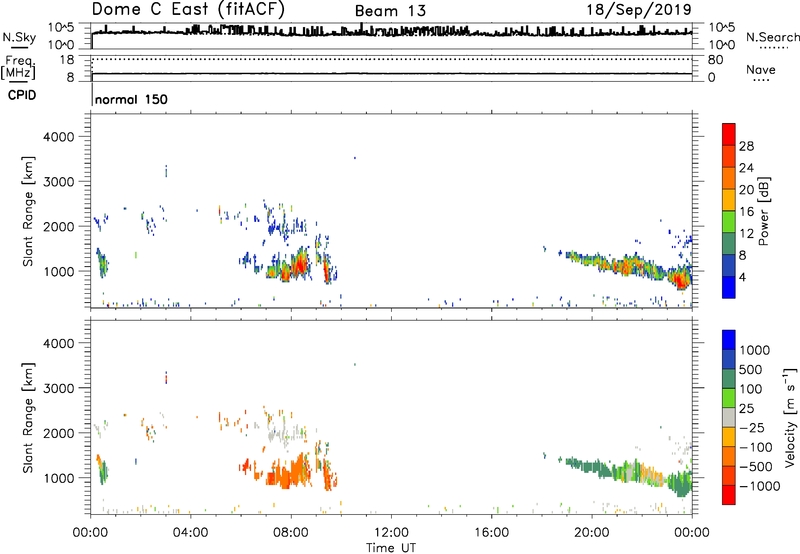Click the 'normal 150' CPID text
The height and width of the screenshot is (554, 800).
[131, 99]
